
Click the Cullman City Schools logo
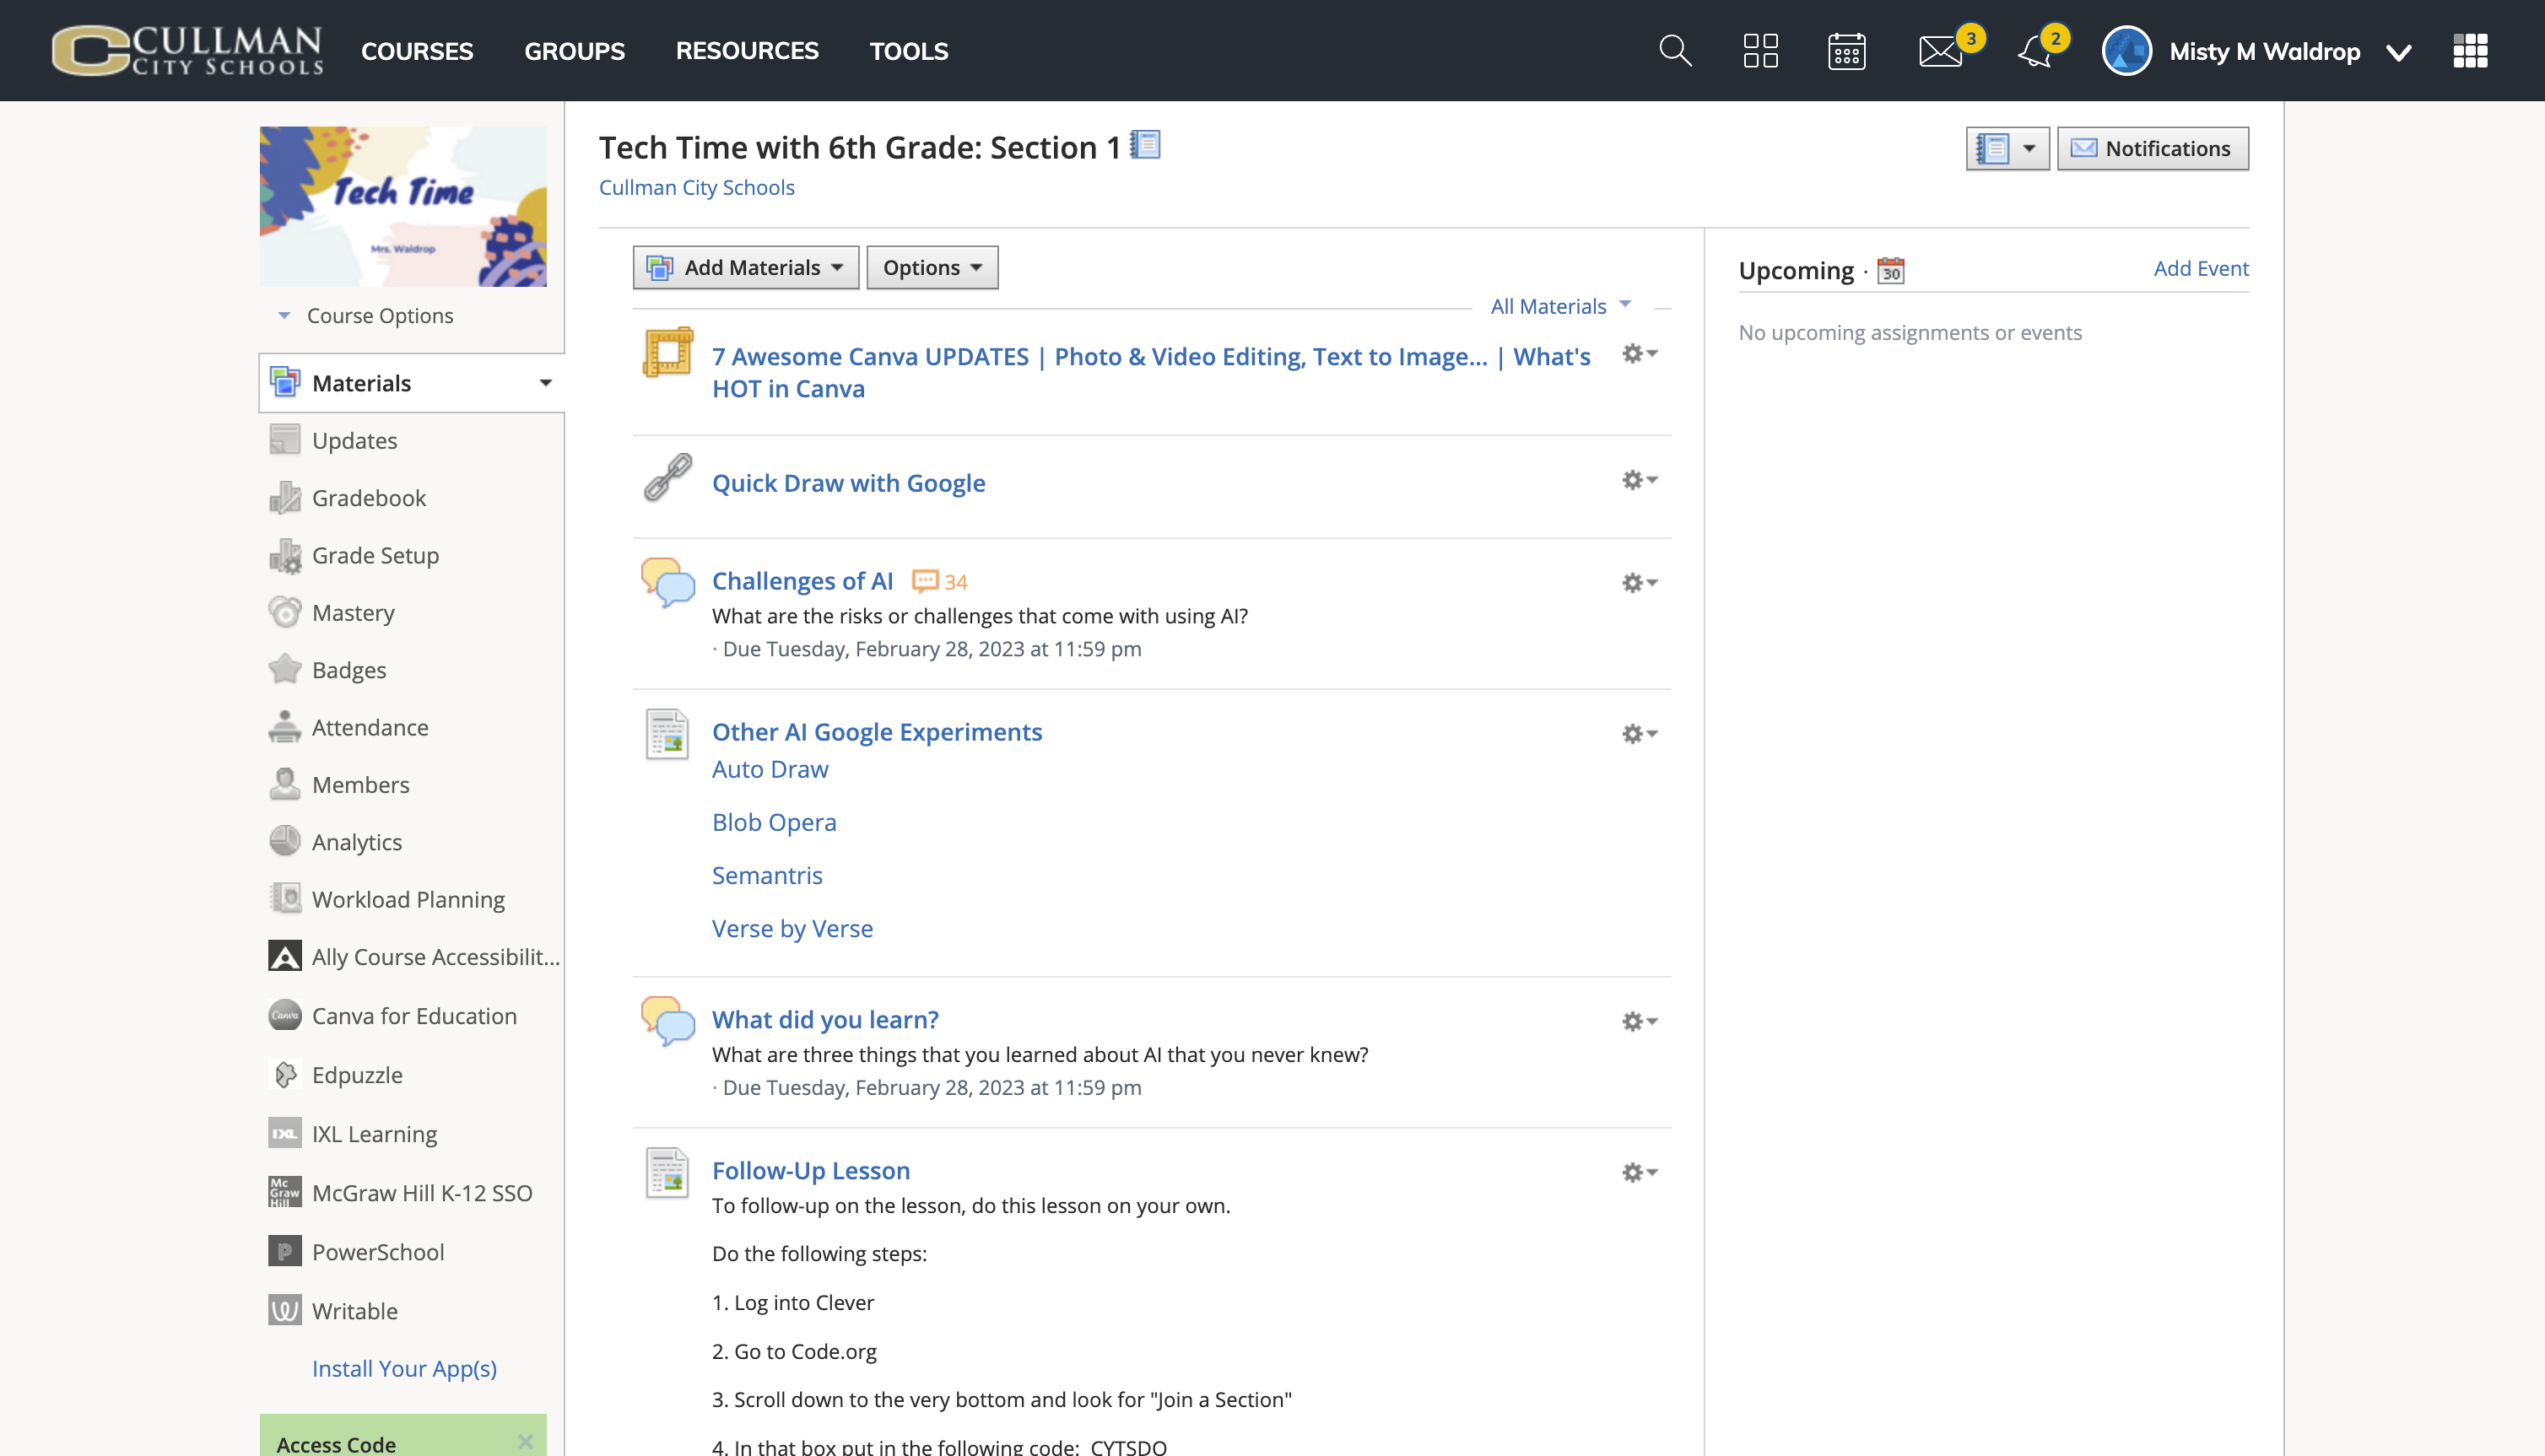188,50
